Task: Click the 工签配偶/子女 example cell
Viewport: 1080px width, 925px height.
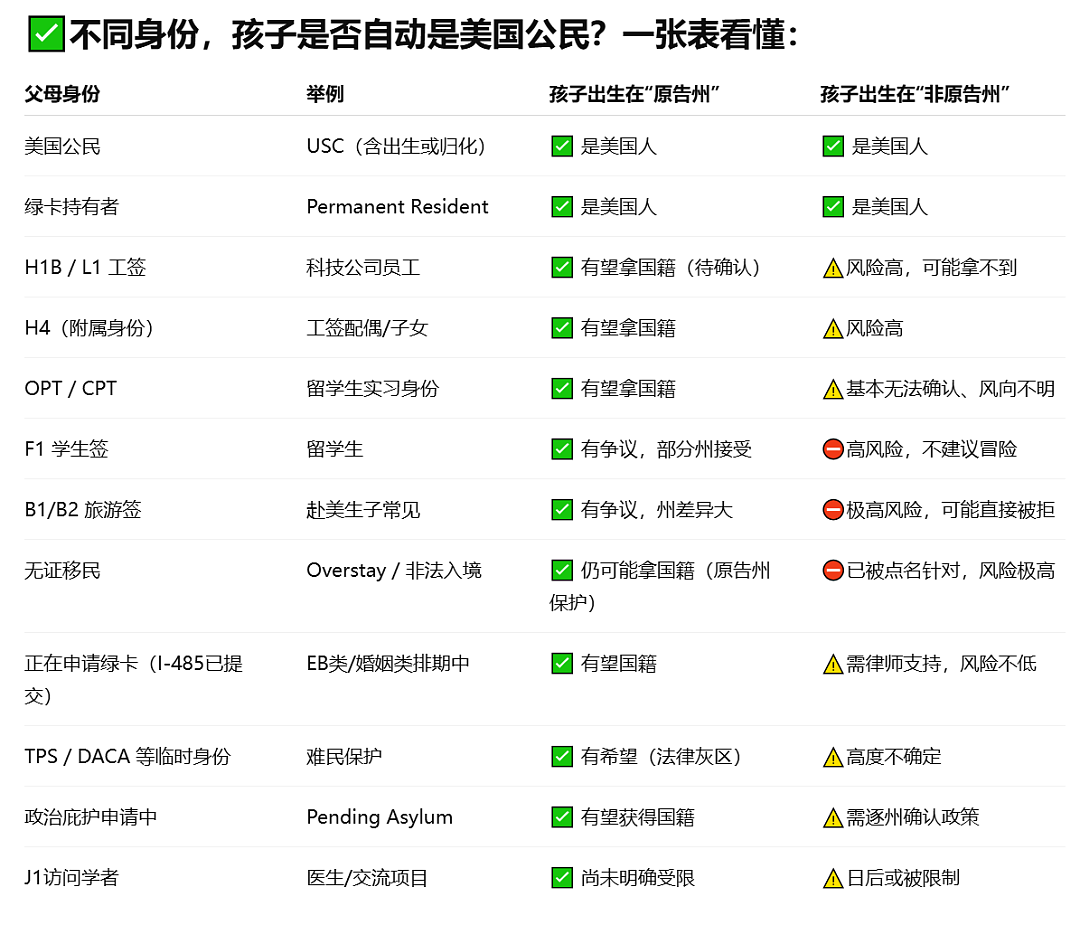Action: (x=367, y=328)
